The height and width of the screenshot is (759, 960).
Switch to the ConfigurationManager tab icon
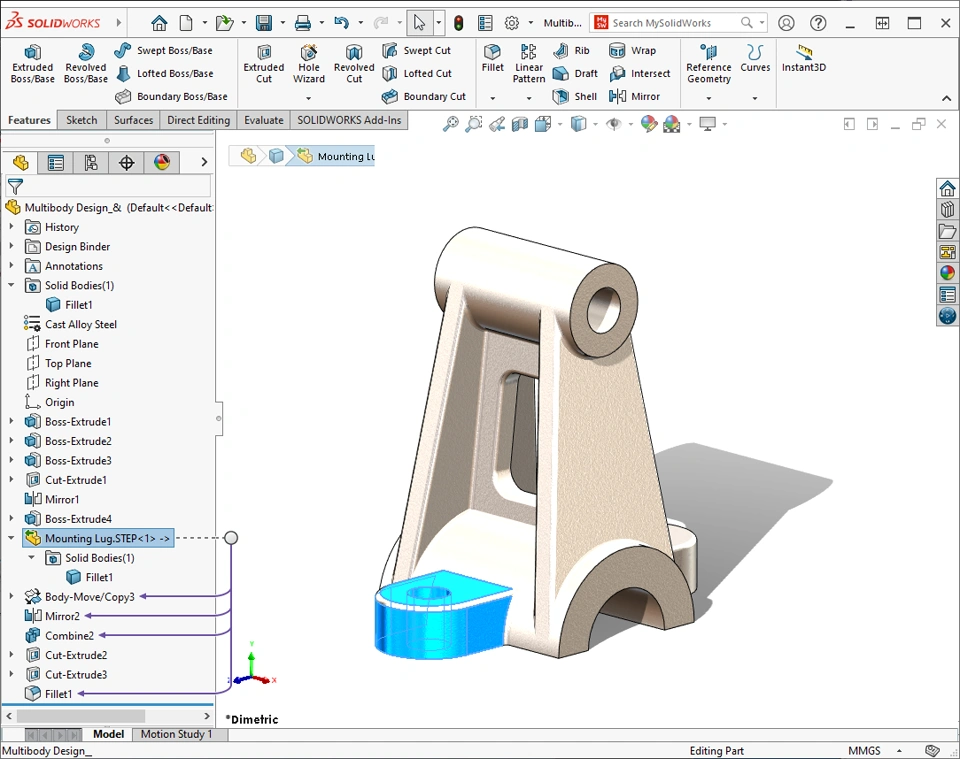91,163
